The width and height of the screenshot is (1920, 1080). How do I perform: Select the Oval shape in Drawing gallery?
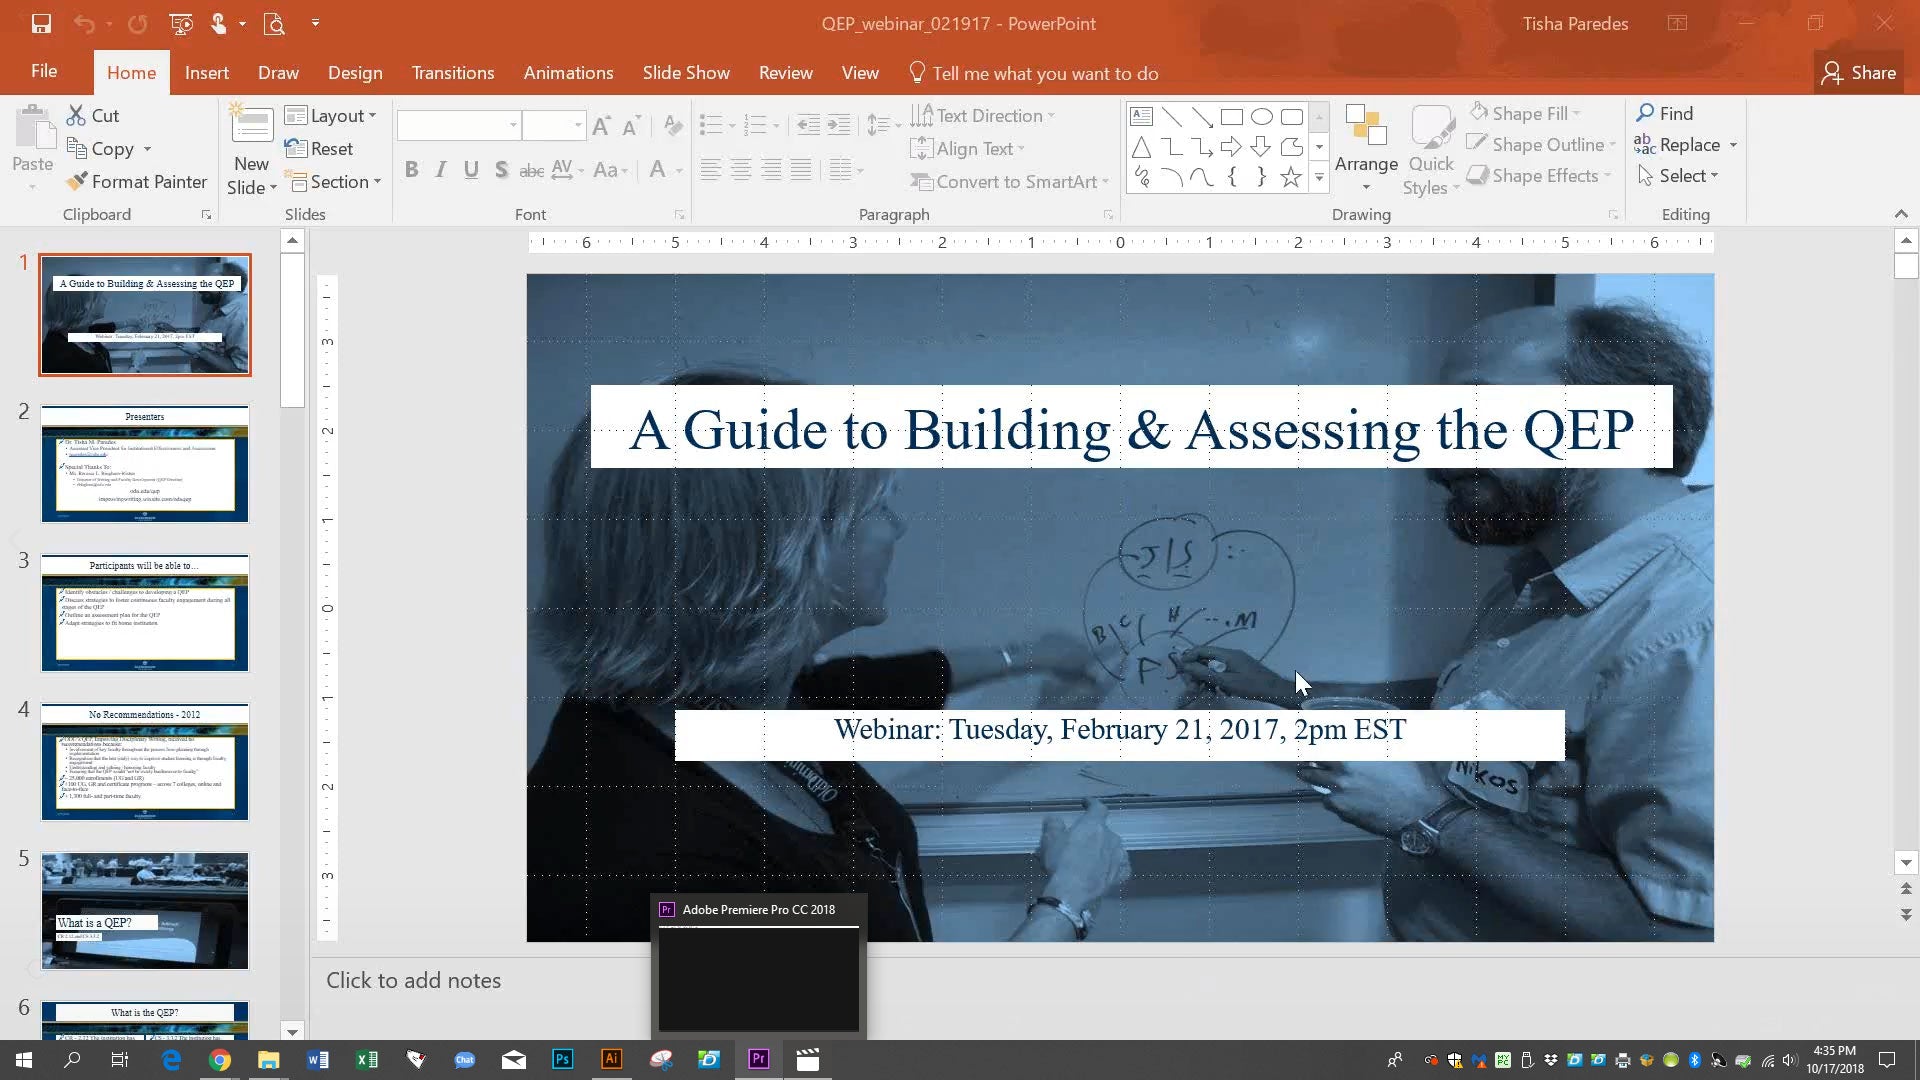coord(1261,117)
